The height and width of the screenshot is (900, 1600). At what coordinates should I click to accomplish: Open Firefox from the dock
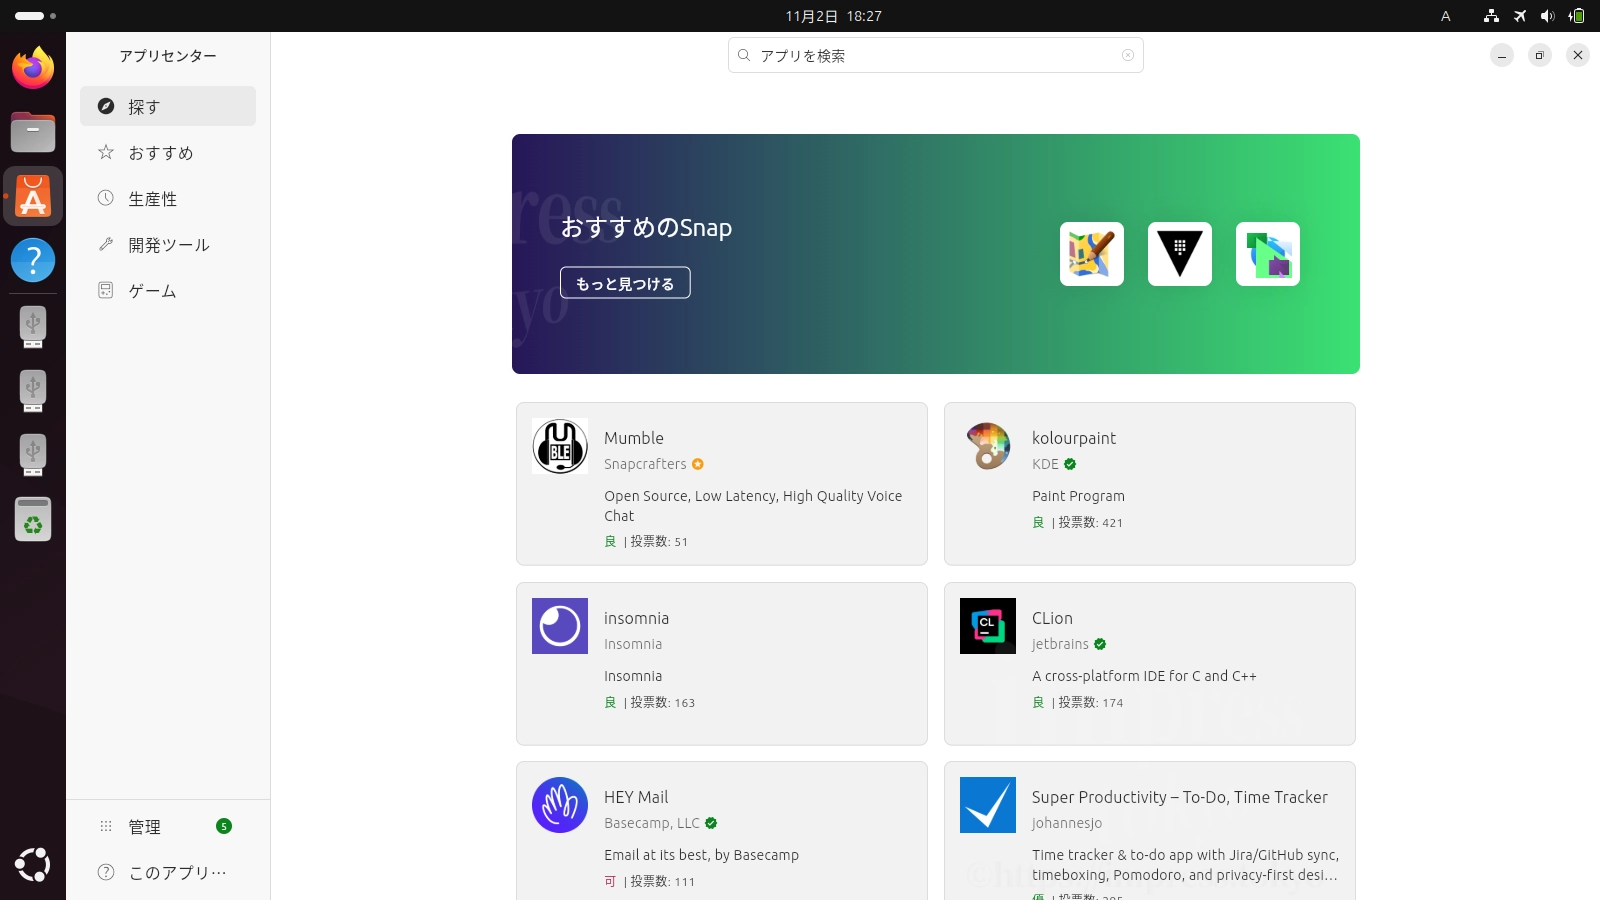pos(33,68)
